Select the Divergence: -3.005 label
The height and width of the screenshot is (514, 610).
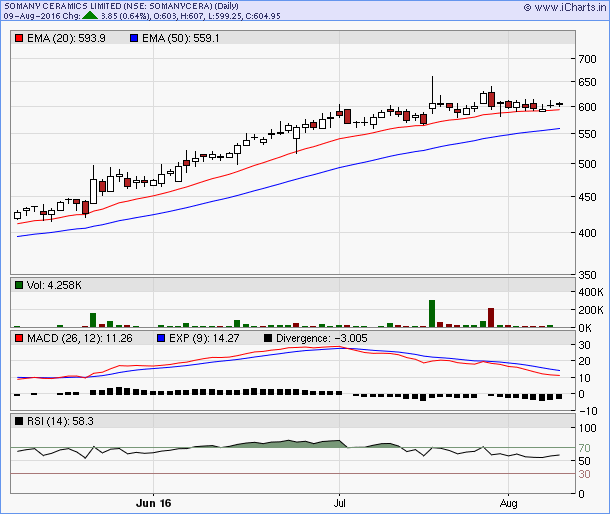tap(322, 338)
